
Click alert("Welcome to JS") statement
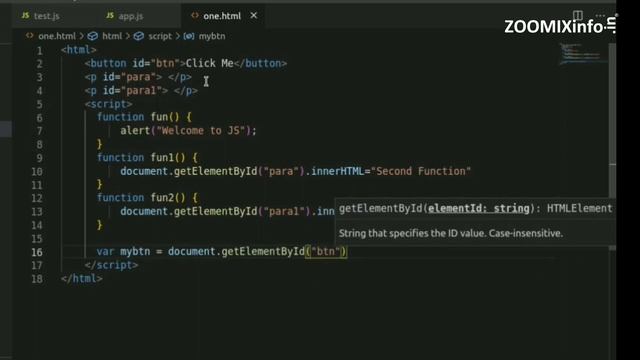[188, 131]
